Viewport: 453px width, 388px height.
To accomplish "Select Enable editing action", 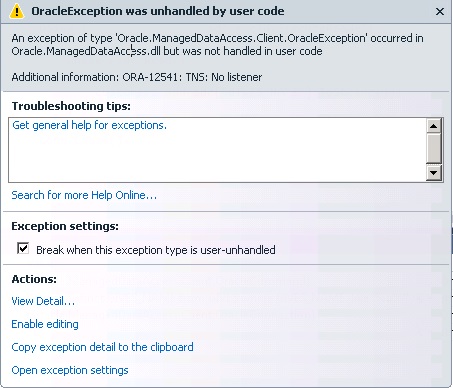I will tap(45, 324).
